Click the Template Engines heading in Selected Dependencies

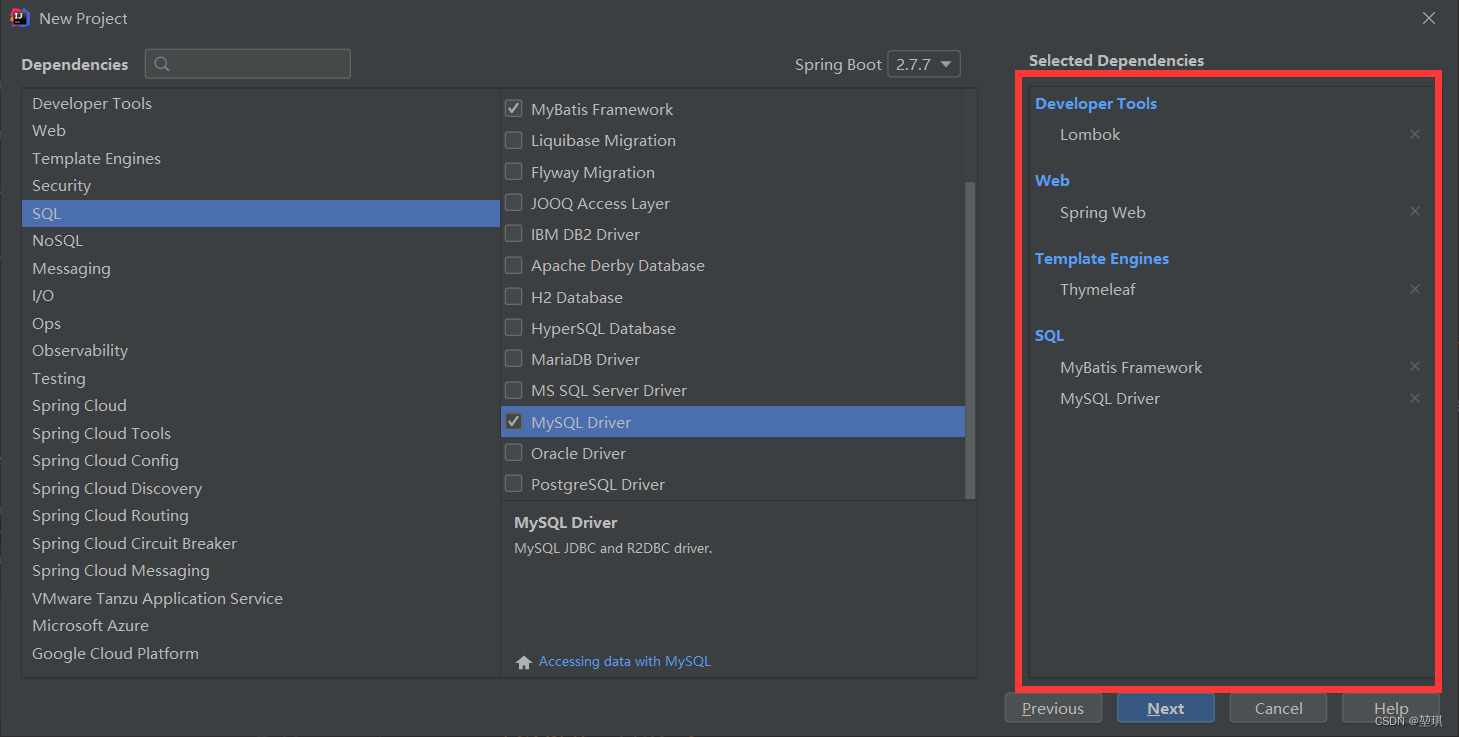(x=1102, y=258)
